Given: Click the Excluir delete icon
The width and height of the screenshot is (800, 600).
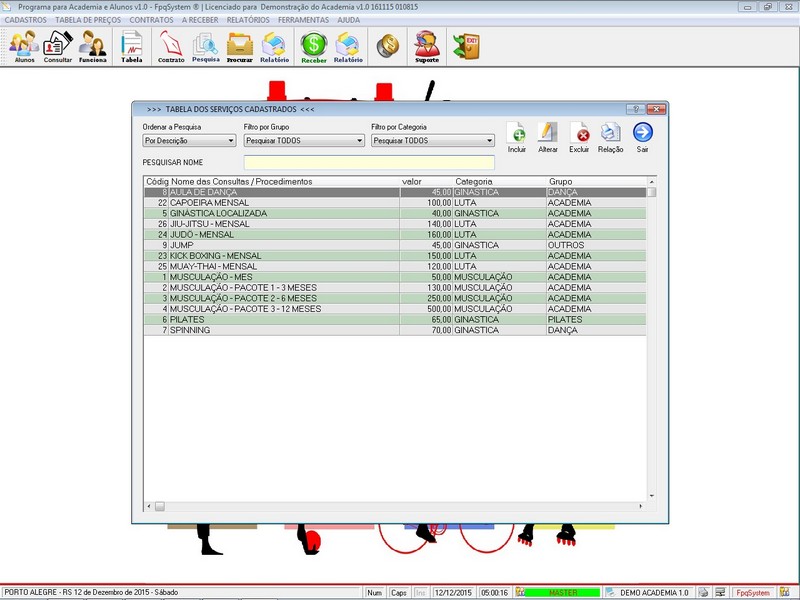Looking at the screenshot, I should coord(579,136).
